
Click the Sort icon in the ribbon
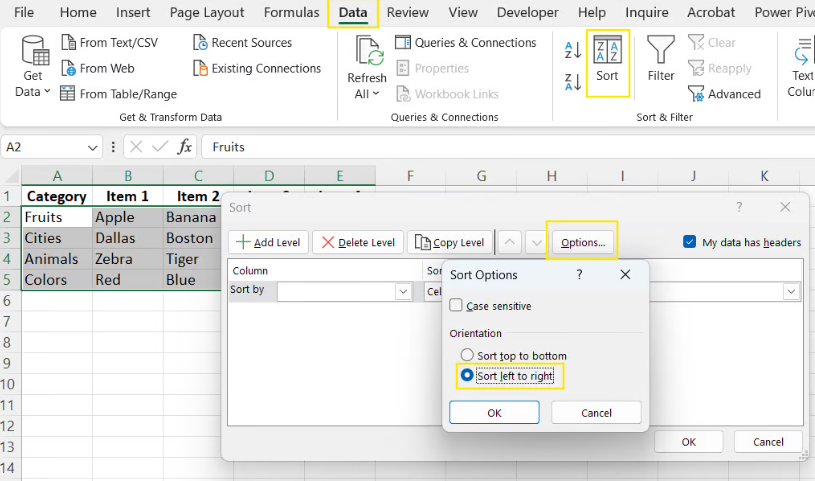607,60
